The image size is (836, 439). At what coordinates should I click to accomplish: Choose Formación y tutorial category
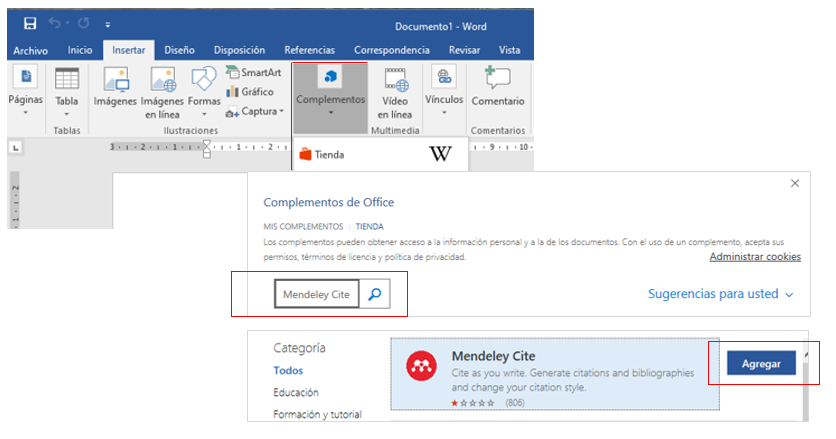[x=317, y=414]
